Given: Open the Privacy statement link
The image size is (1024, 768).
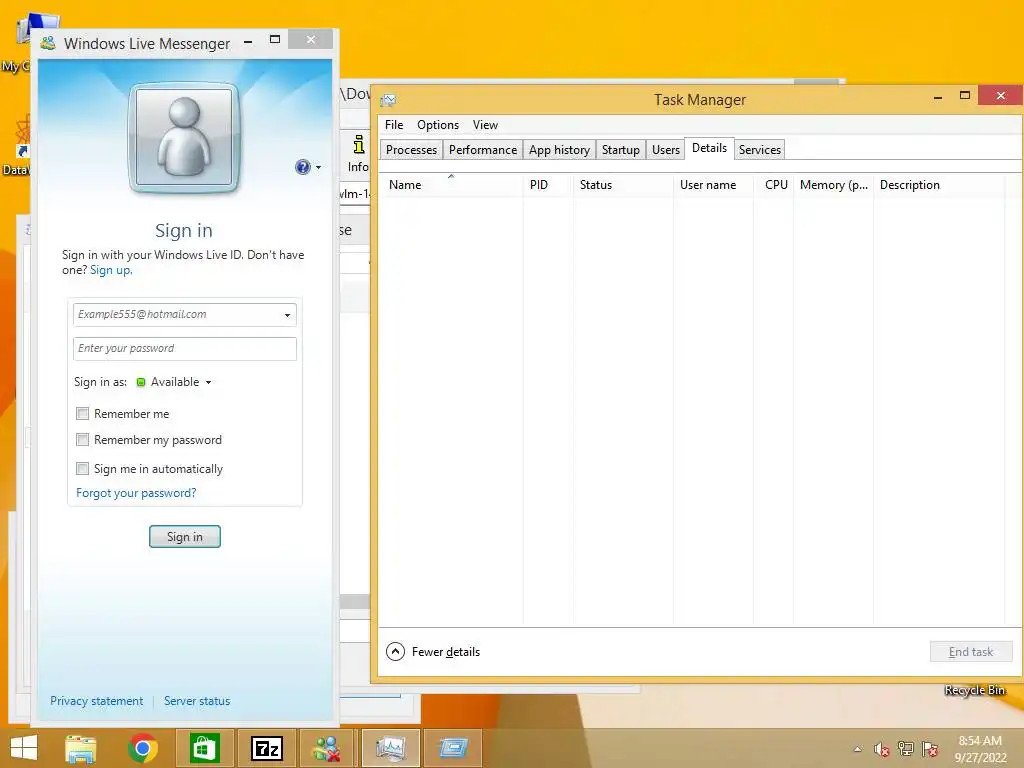Looking at the screenshot, I should 96,701.
